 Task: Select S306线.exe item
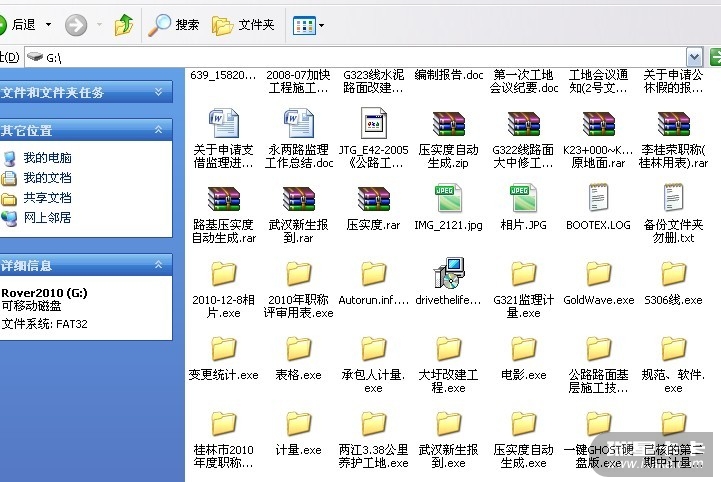tap(673, 282)
